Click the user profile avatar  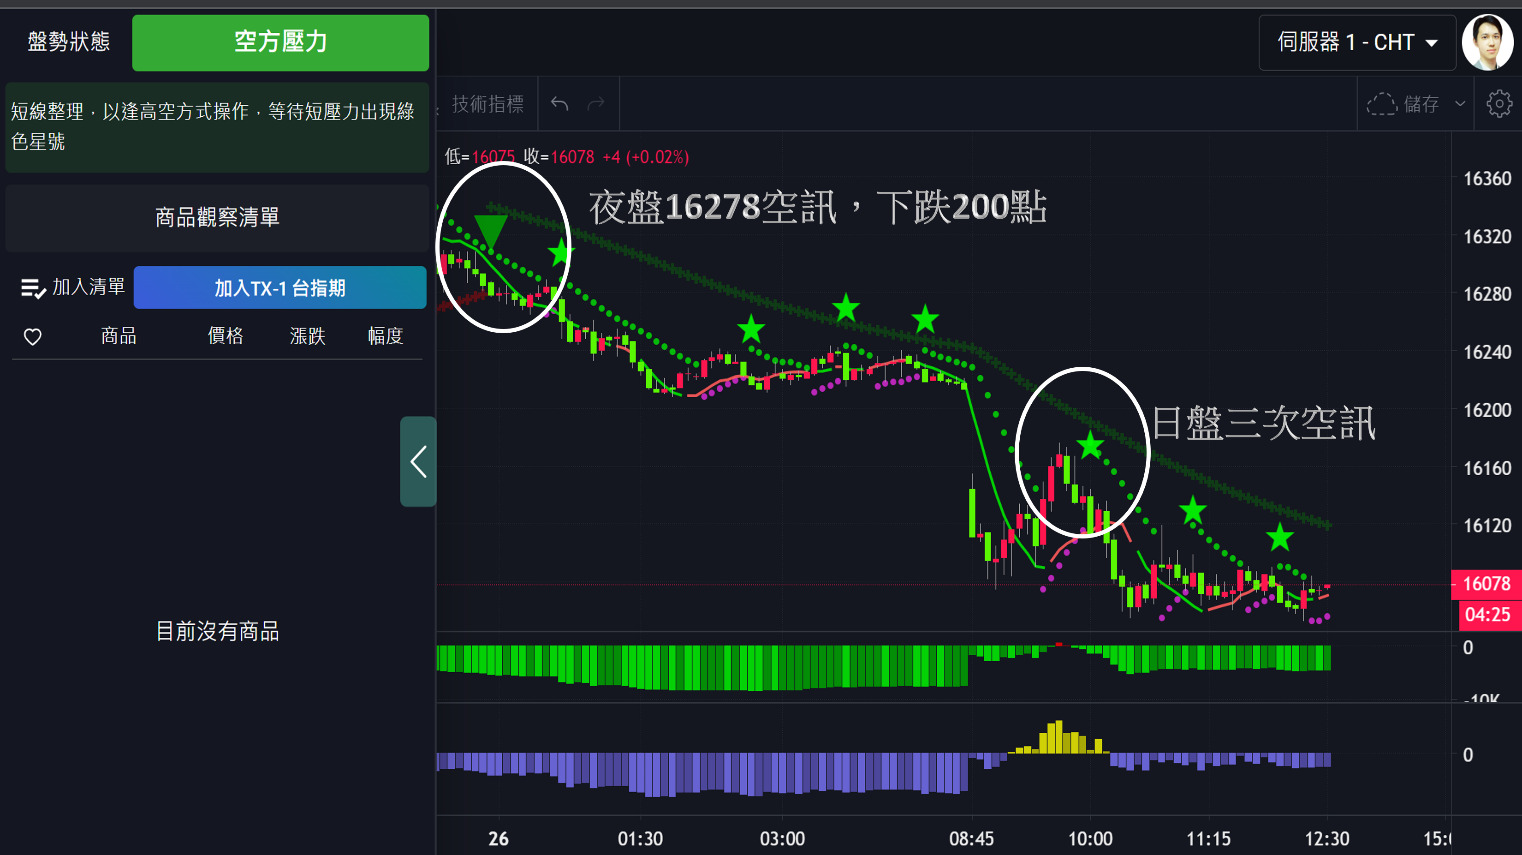[1487, 42]
